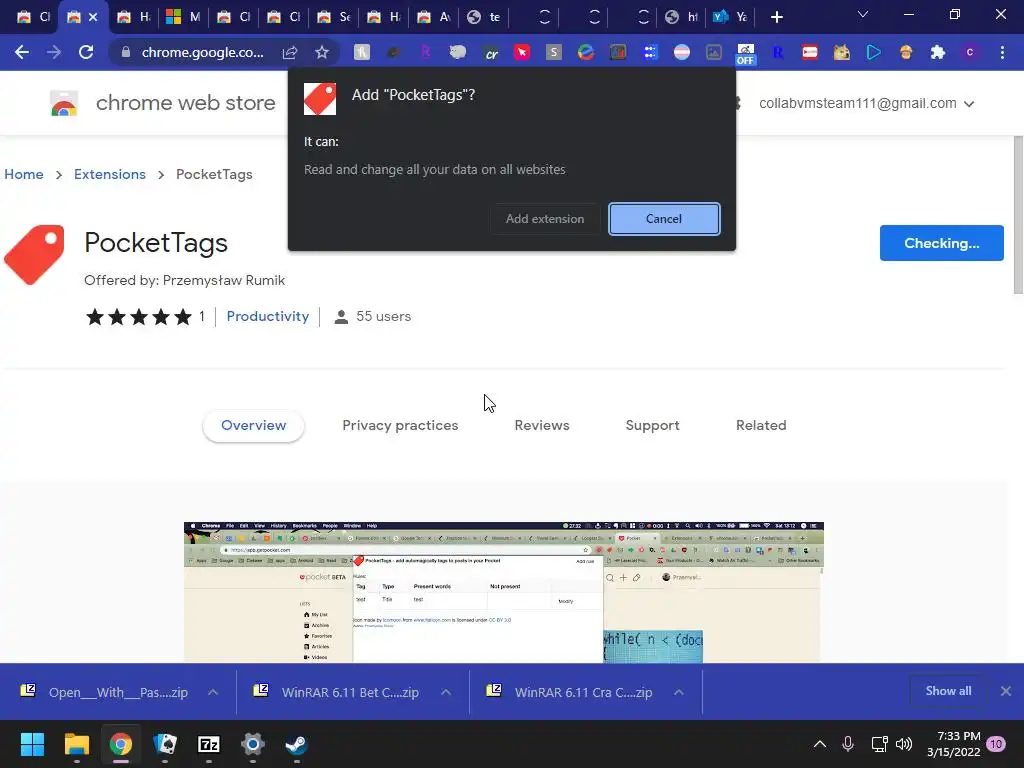
Task: Switch to the Microsoft 'M' tab
Action: 183,17
